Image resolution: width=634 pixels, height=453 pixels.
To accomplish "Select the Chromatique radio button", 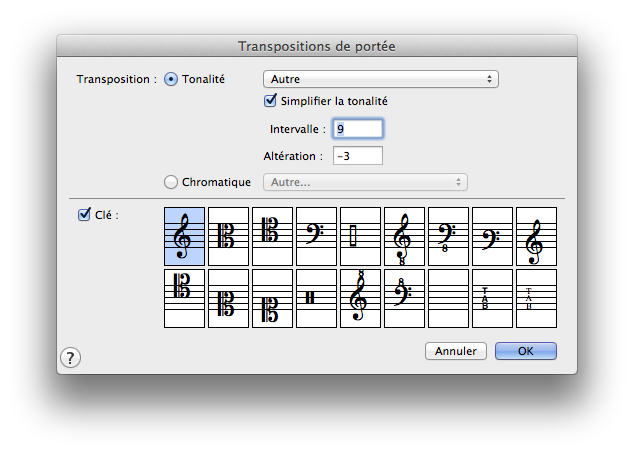I will click(x=171, y=182).
